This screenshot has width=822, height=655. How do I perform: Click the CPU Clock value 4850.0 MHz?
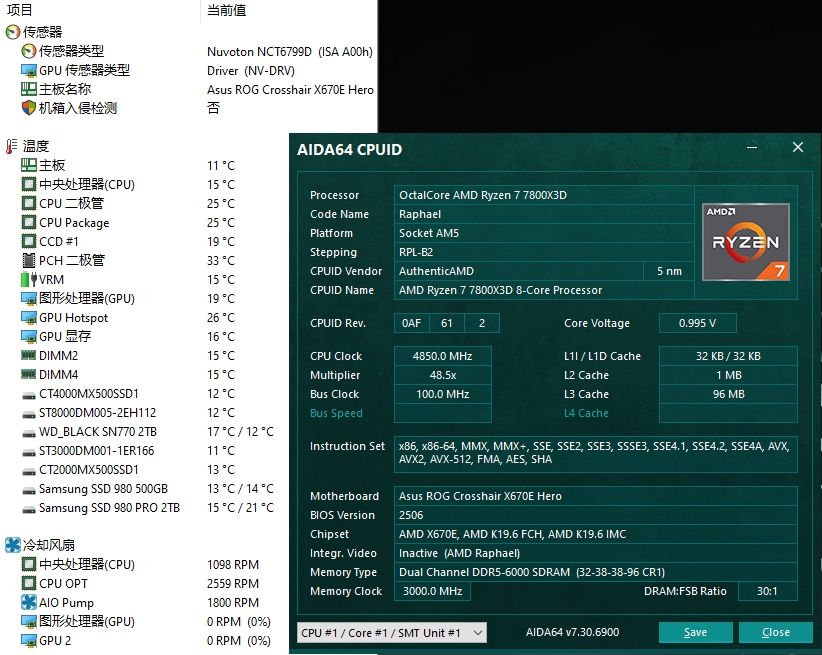click(x=442, y=356)
